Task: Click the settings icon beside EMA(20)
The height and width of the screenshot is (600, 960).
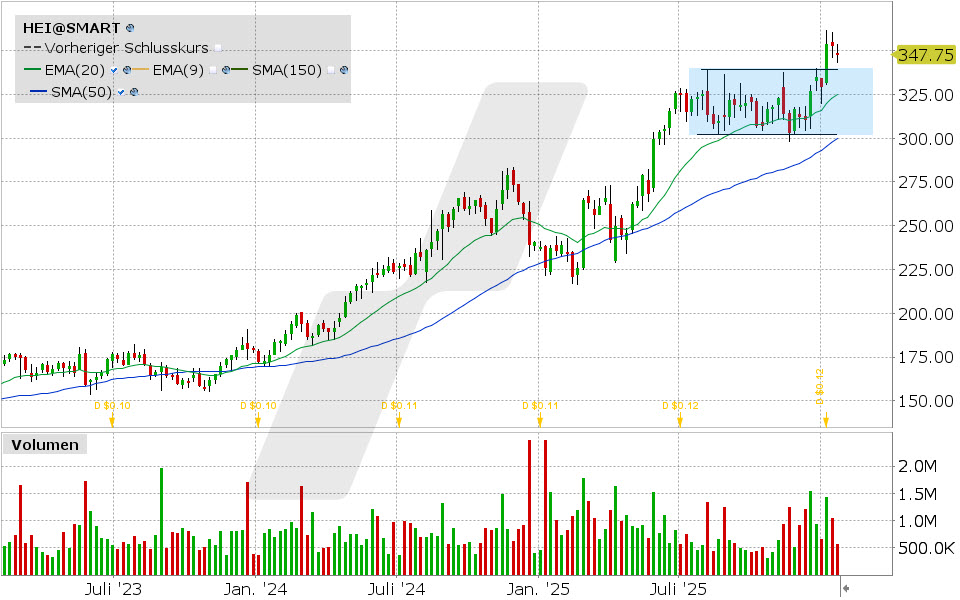Action: pyautogui.click(x=127, y=70)
